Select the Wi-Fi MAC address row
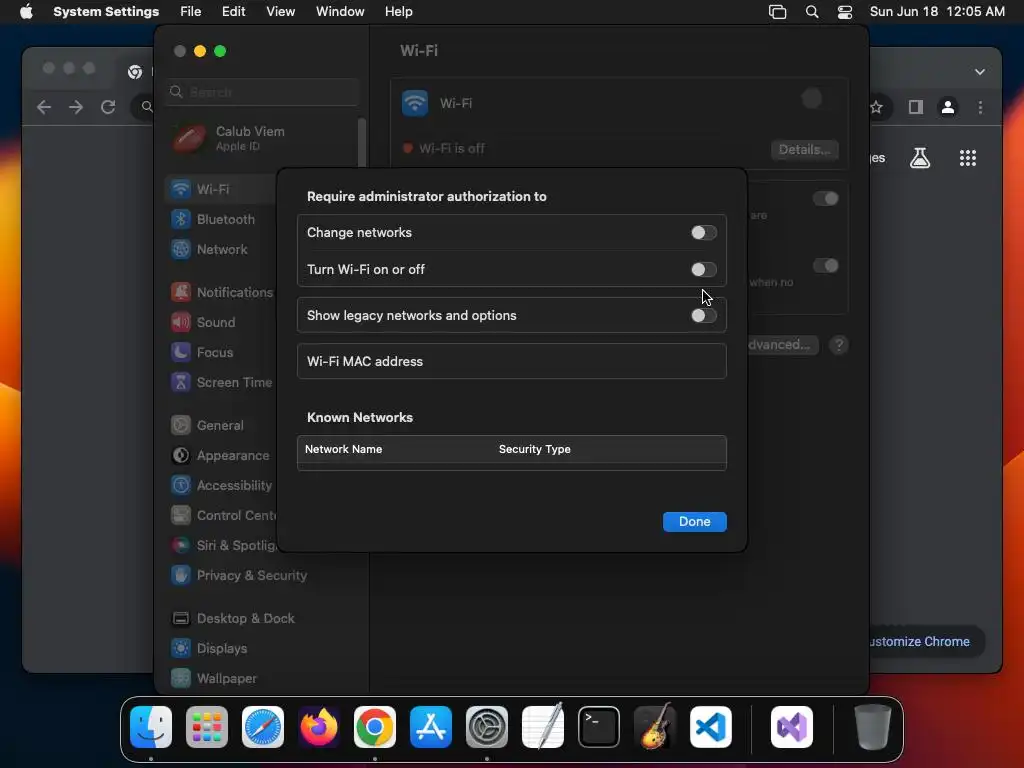The image size is (1024, 768). tap(511, 361)
